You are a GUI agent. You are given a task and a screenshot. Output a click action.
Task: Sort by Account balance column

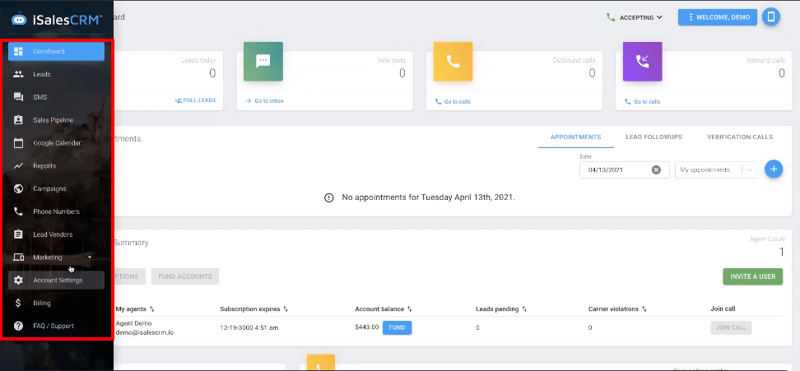pos(383,309)
